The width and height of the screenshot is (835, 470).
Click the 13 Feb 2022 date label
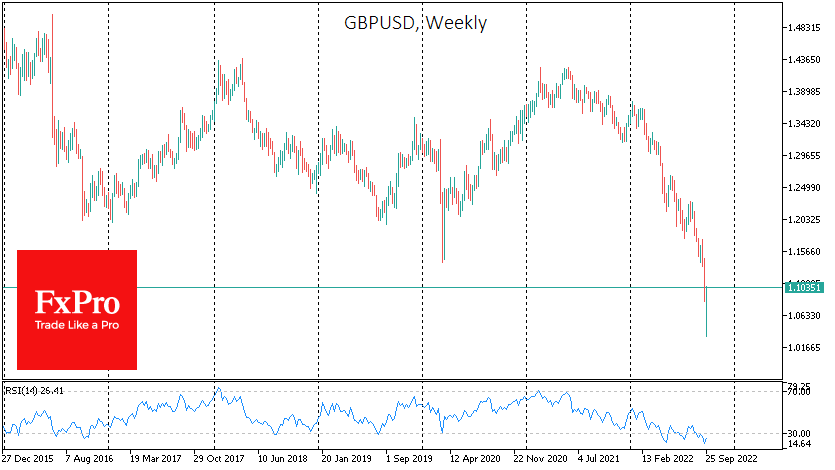pos(668,458)
